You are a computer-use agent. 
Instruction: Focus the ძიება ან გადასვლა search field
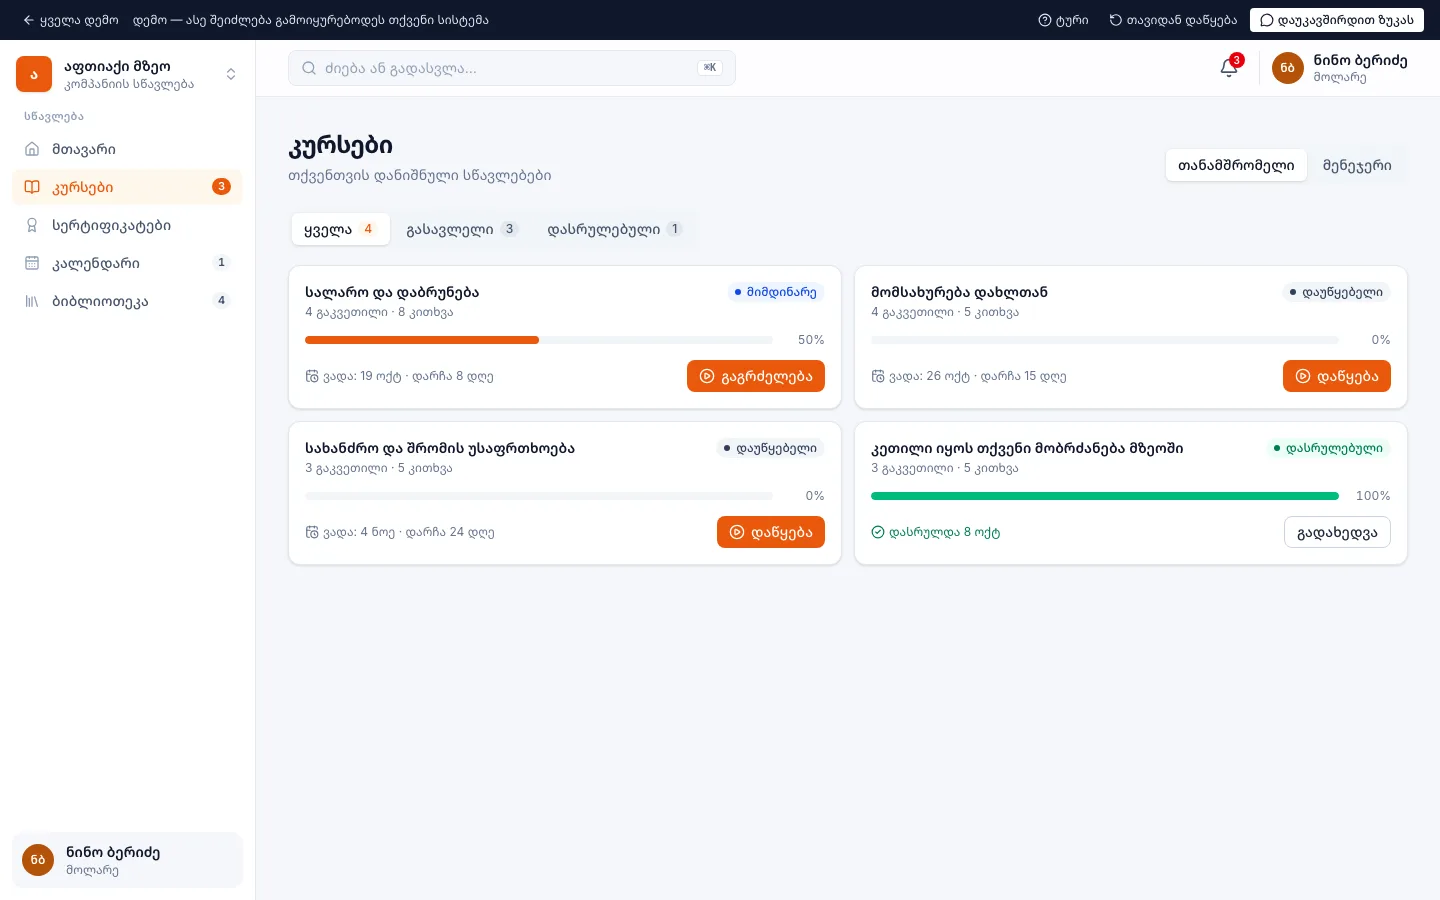click(512, 68)
